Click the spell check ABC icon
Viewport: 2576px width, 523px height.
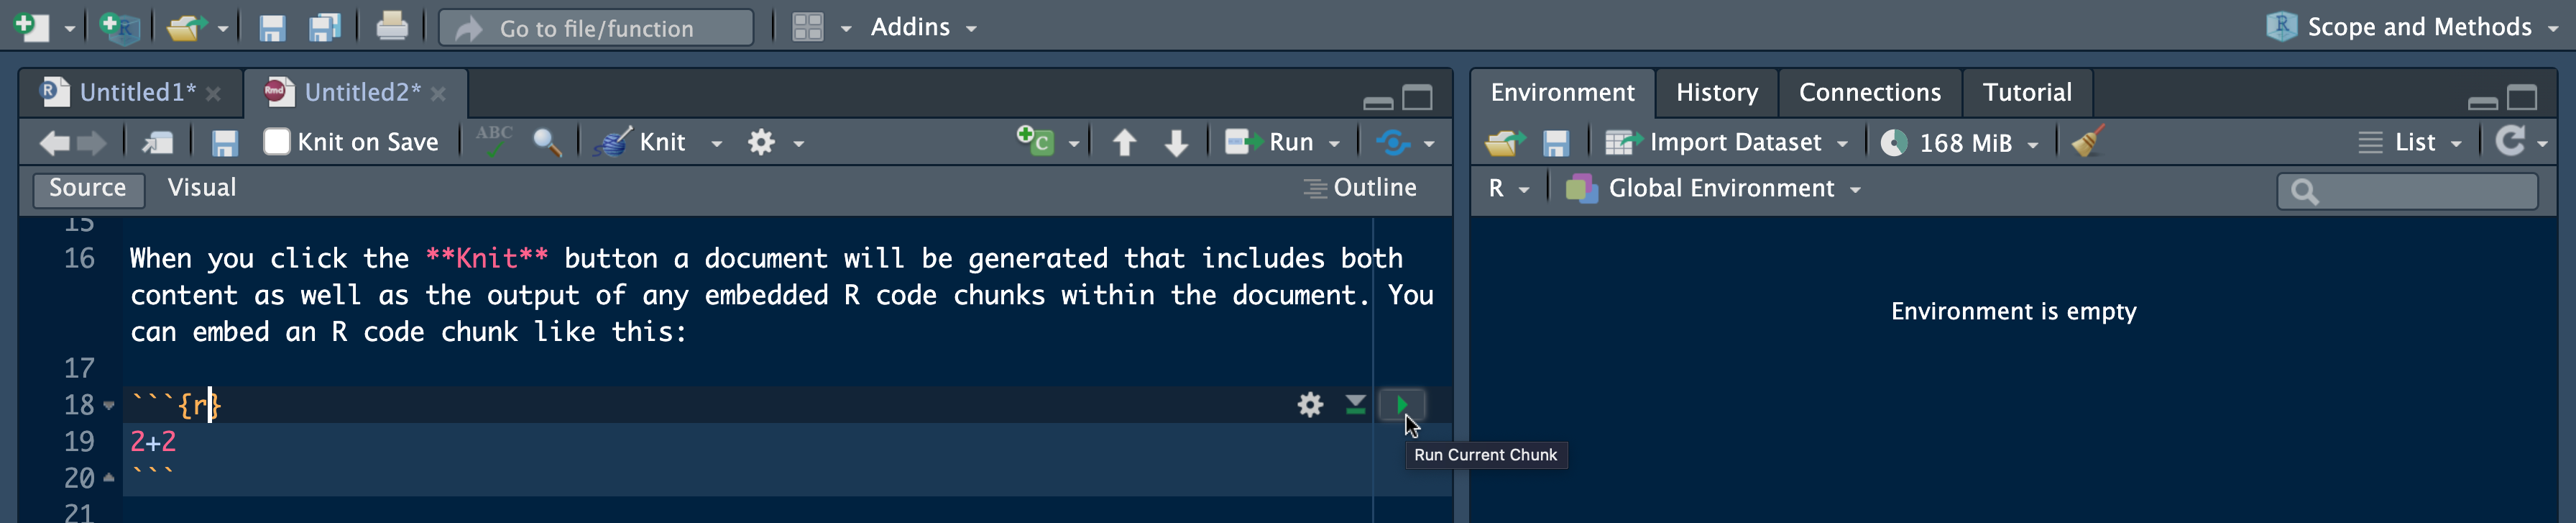[x=494, y=142]
